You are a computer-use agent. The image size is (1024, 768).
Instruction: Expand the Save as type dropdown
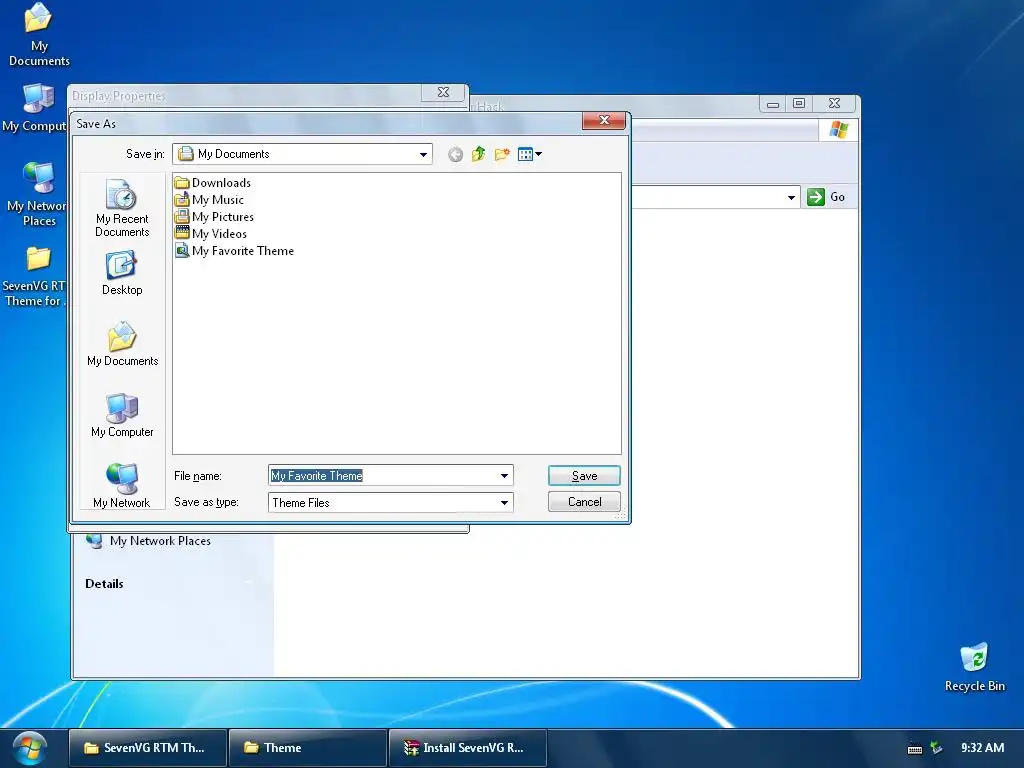tap(504, 502)
